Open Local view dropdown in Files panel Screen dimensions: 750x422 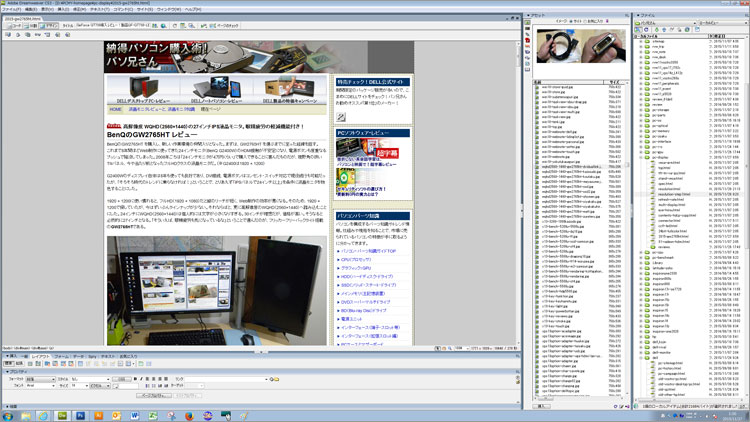point(722,22)
